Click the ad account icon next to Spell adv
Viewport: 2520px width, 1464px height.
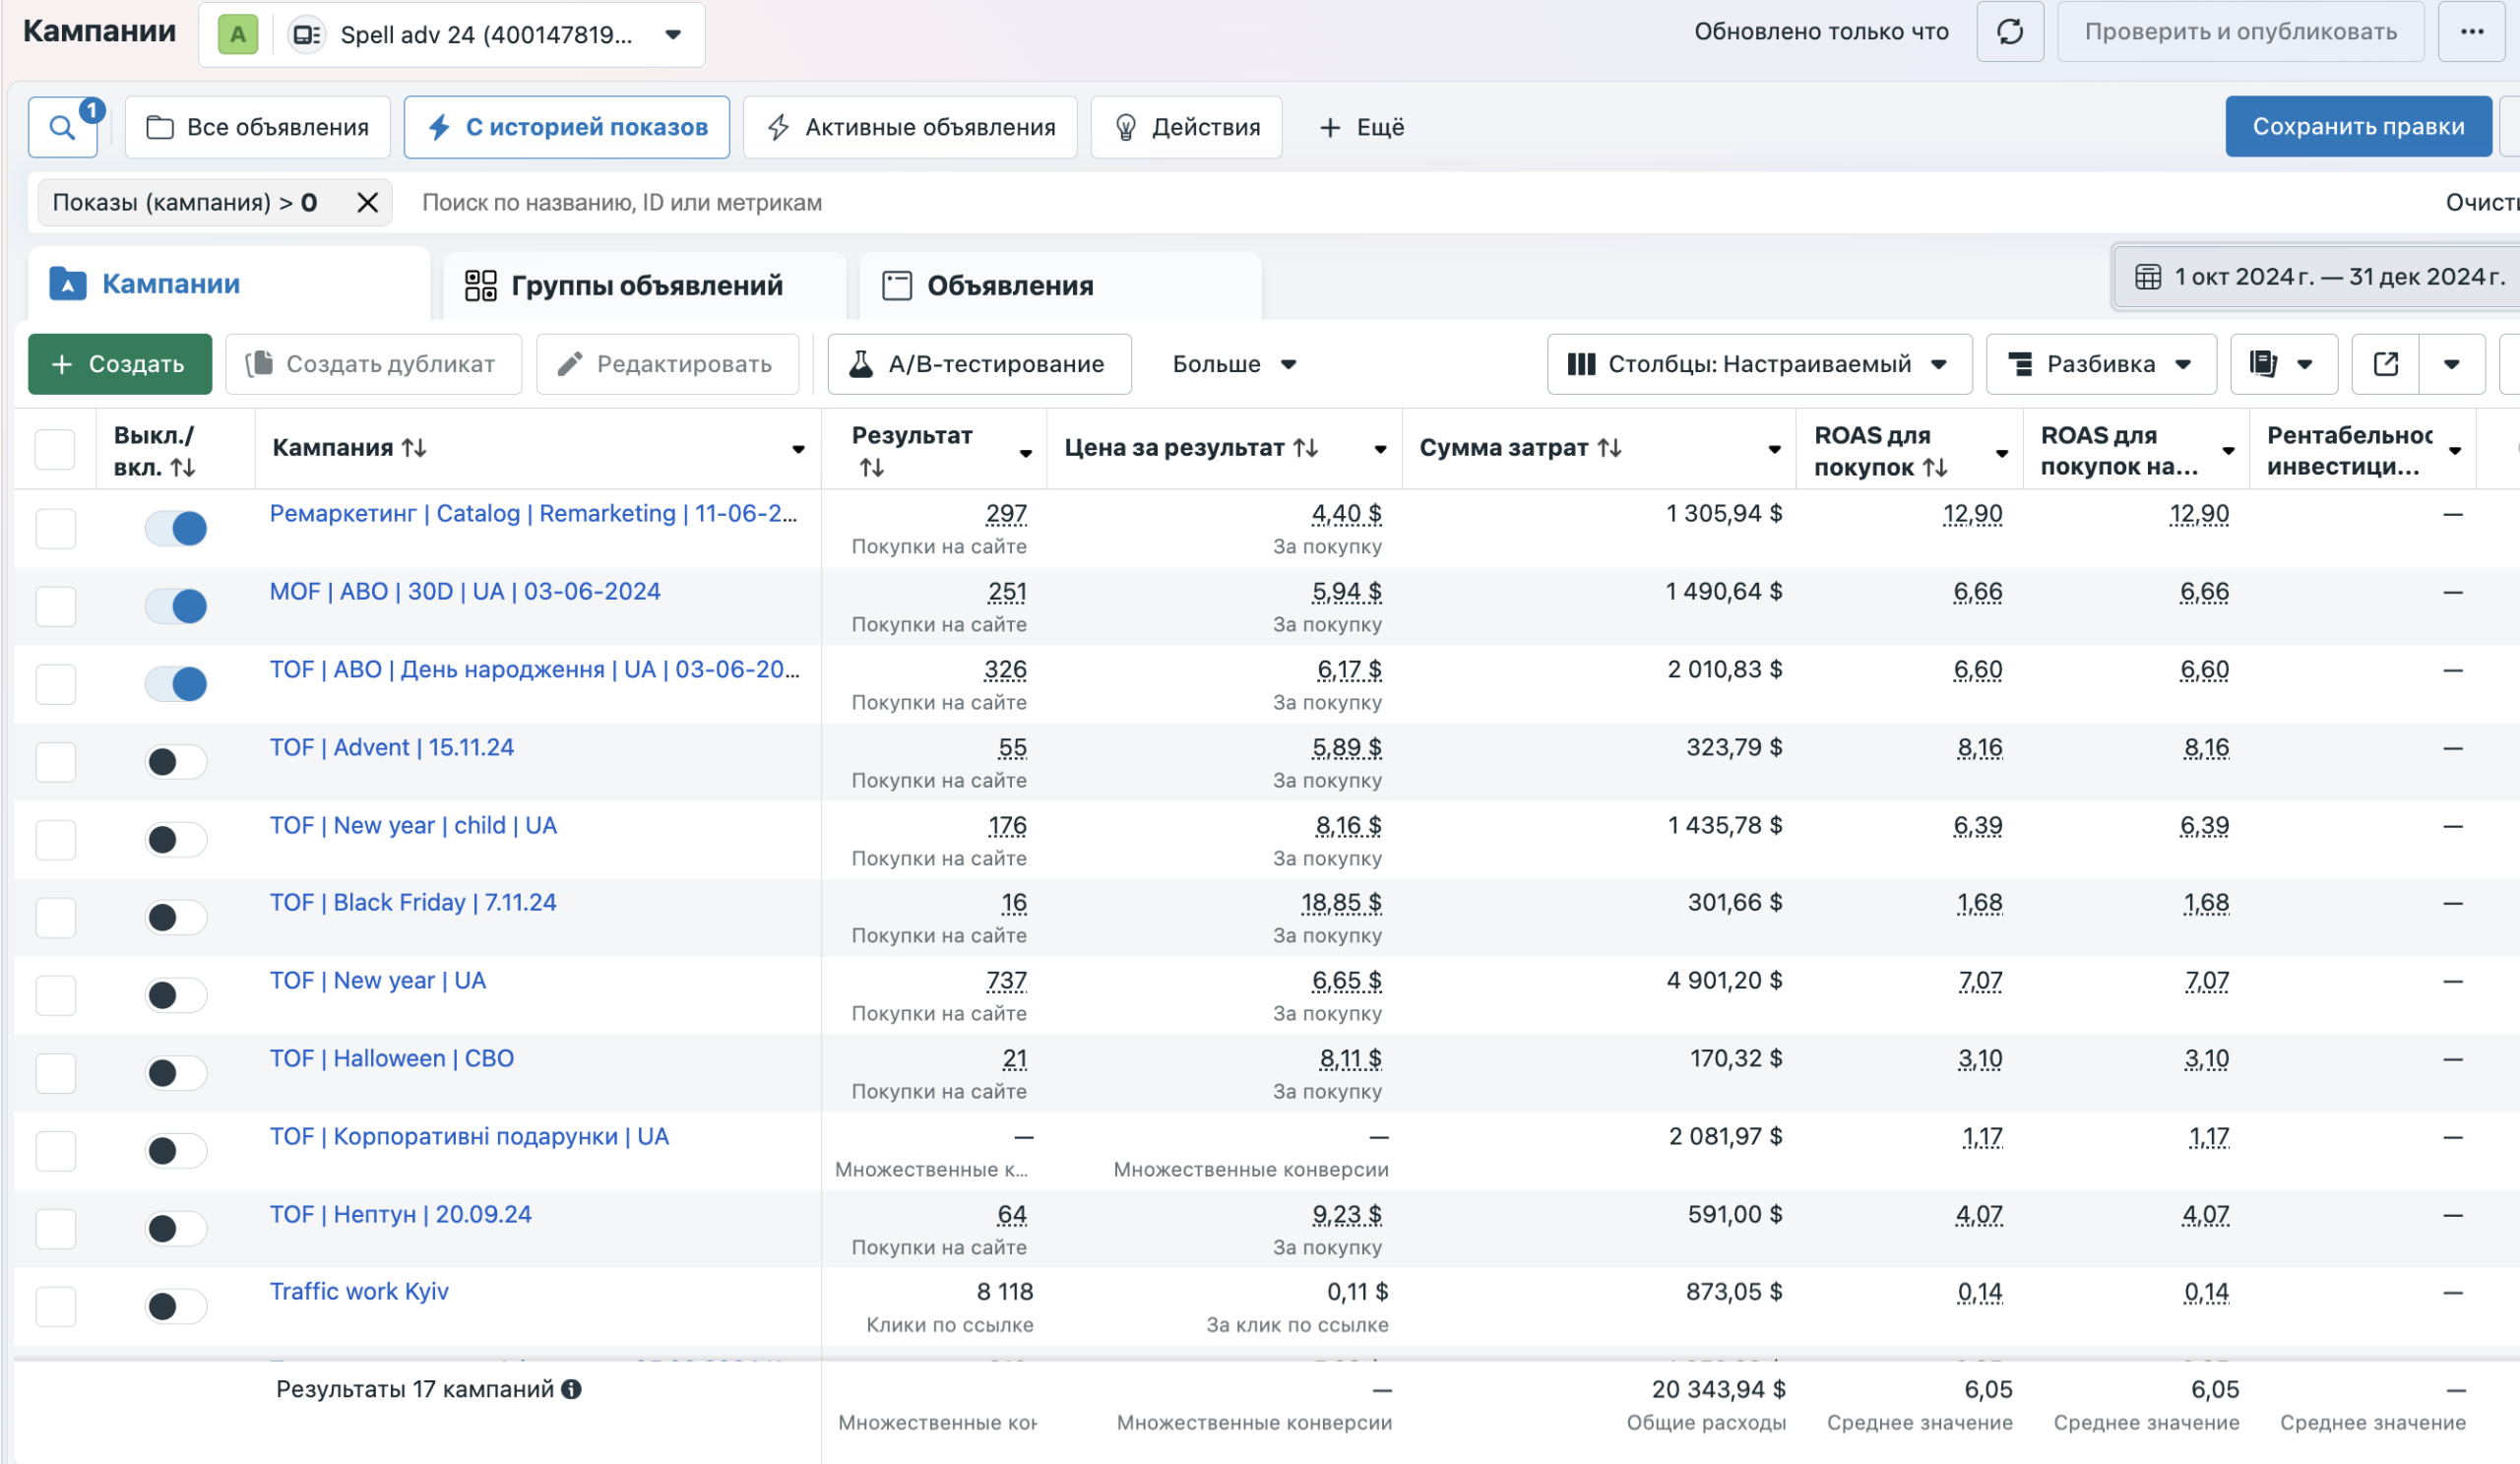306,35
